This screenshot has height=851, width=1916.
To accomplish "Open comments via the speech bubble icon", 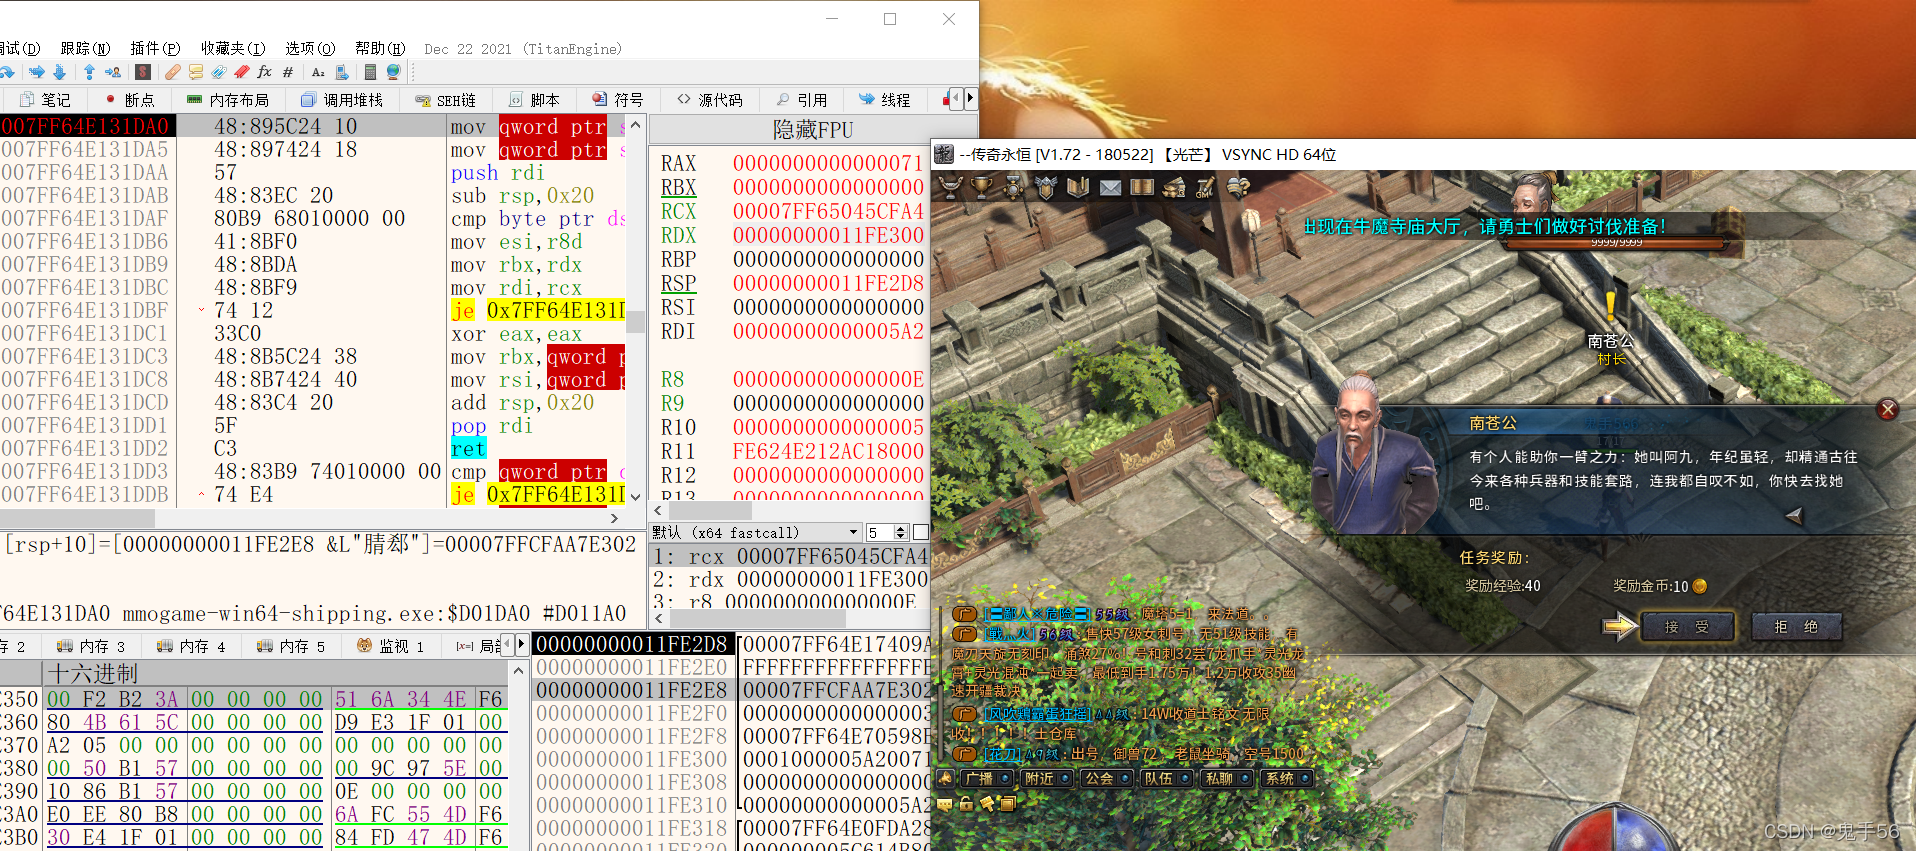I will pos(196,72).
